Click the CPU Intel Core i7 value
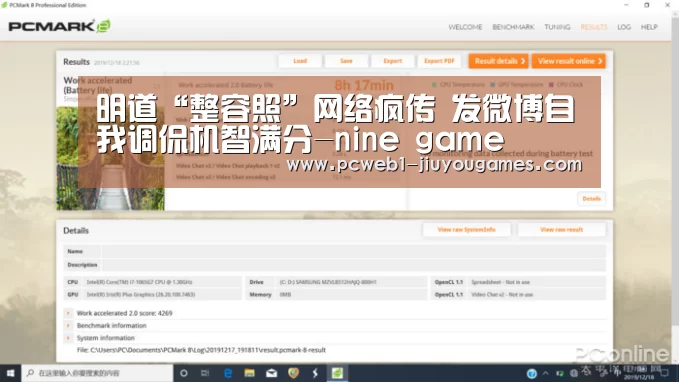This screenshot has height=382, width=679. pos(139,282)
